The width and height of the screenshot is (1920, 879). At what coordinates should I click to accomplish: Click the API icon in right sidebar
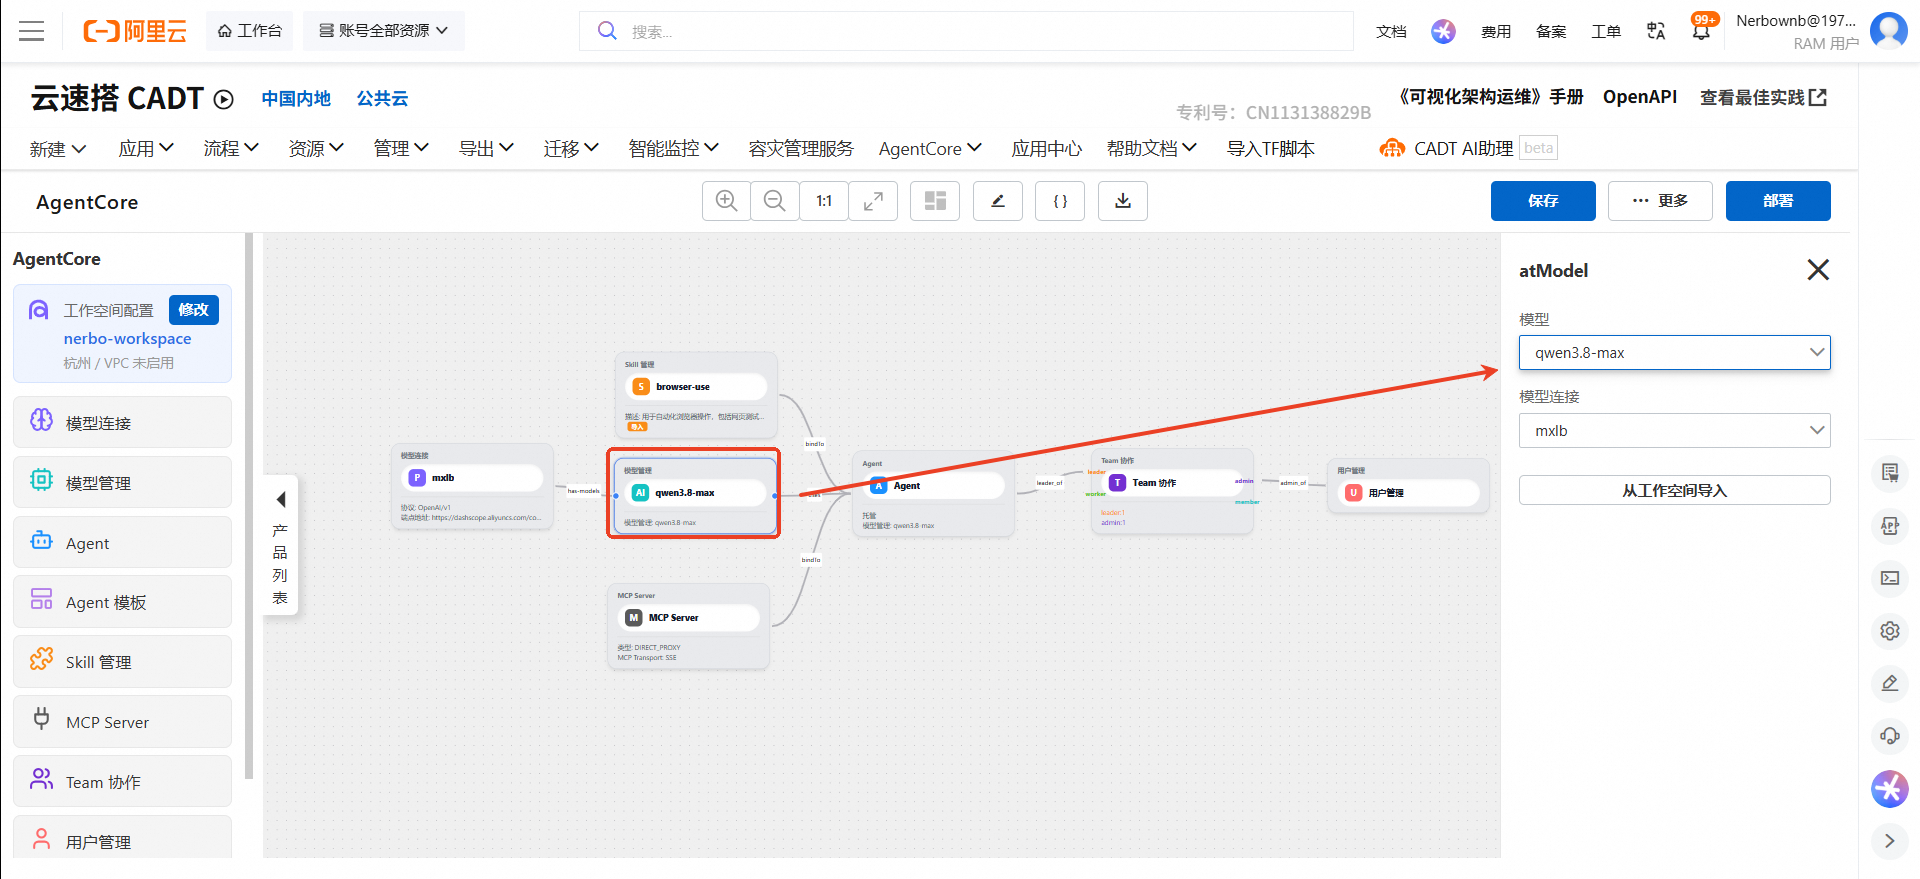(1890, 526)
